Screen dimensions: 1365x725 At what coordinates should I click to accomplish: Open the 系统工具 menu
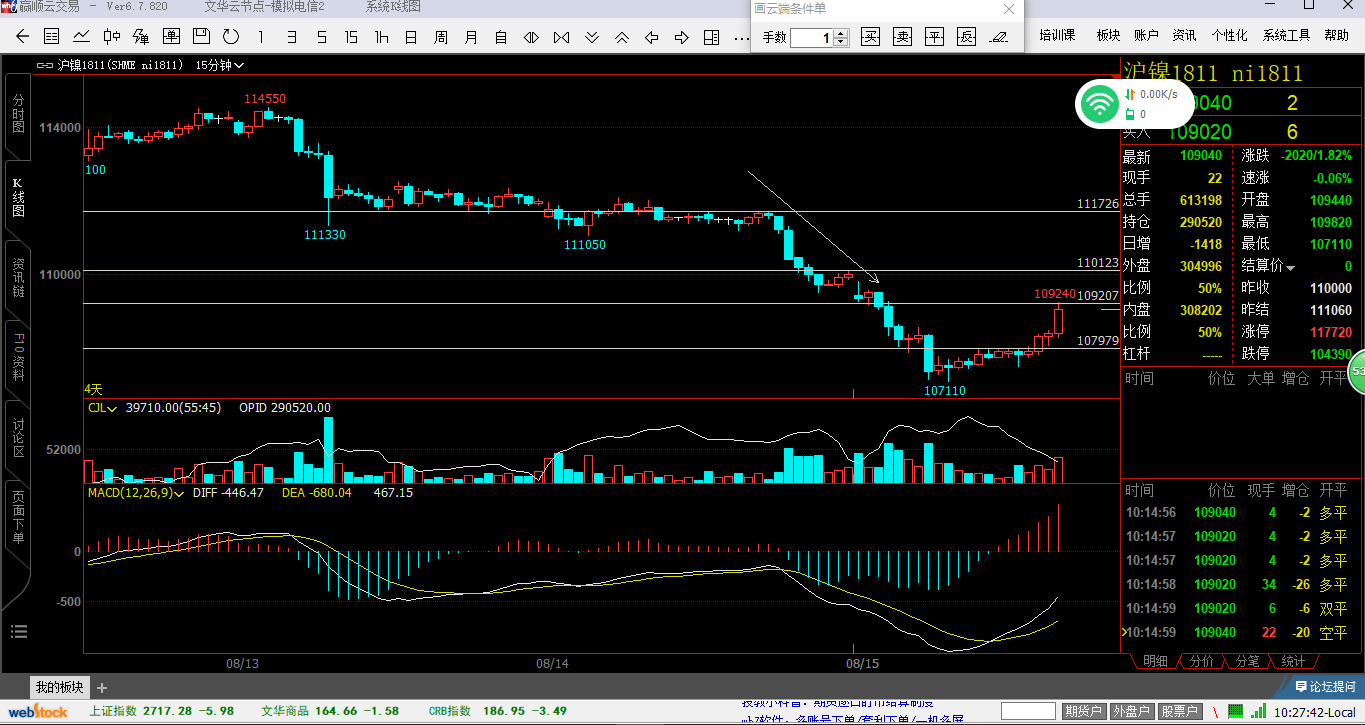pos(1285,35)
